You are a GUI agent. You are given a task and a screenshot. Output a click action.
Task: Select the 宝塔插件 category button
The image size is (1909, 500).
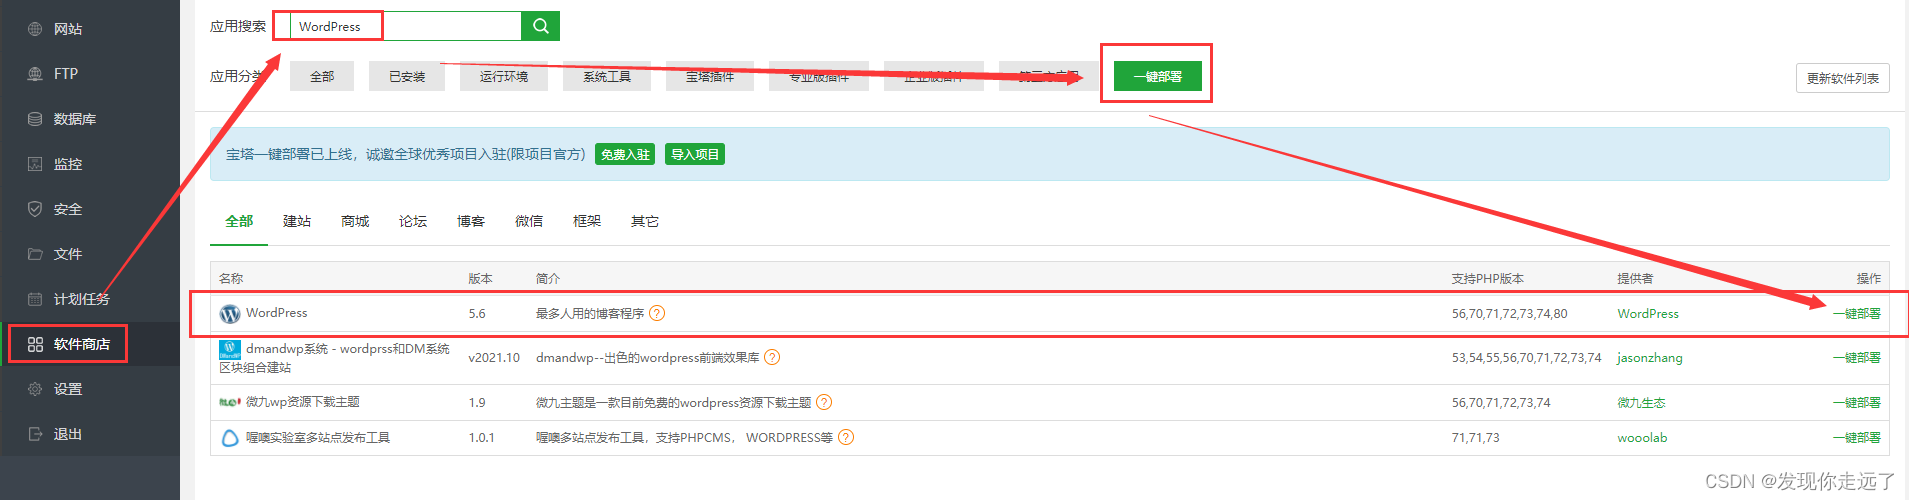(710, 76)
